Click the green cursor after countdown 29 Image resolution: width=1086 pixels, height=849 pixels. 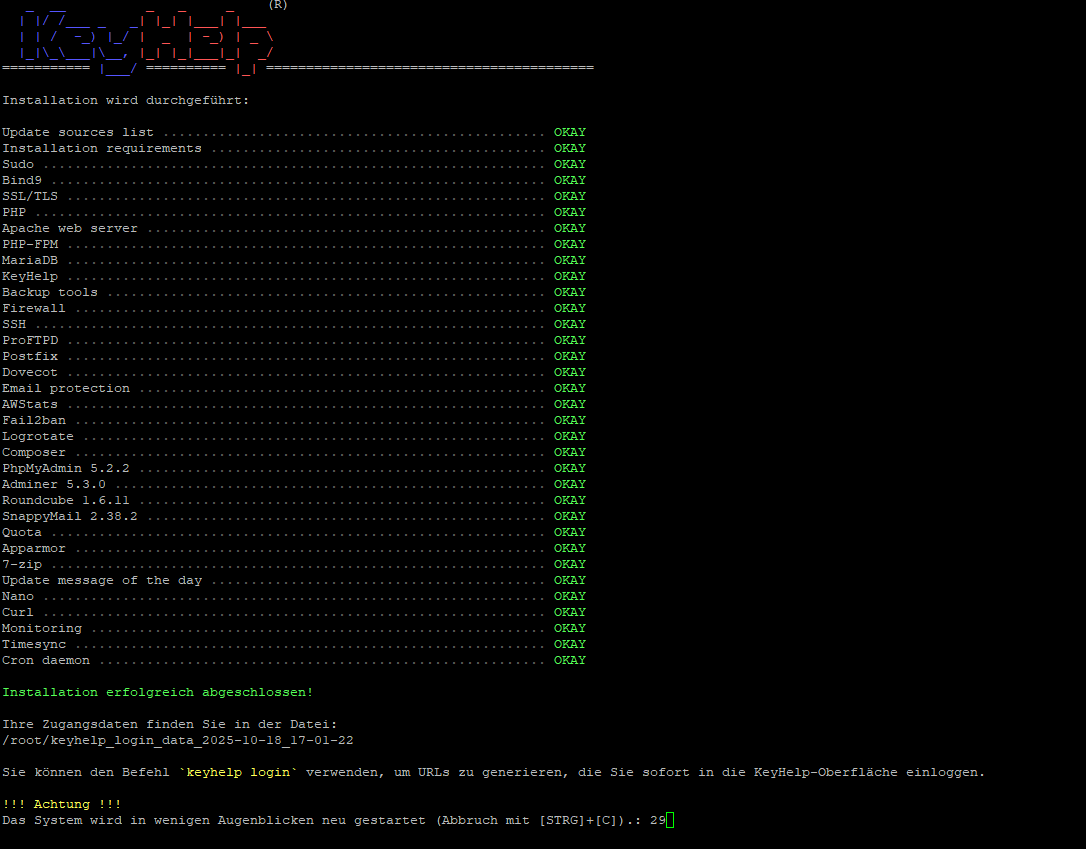tap(670, 821)
